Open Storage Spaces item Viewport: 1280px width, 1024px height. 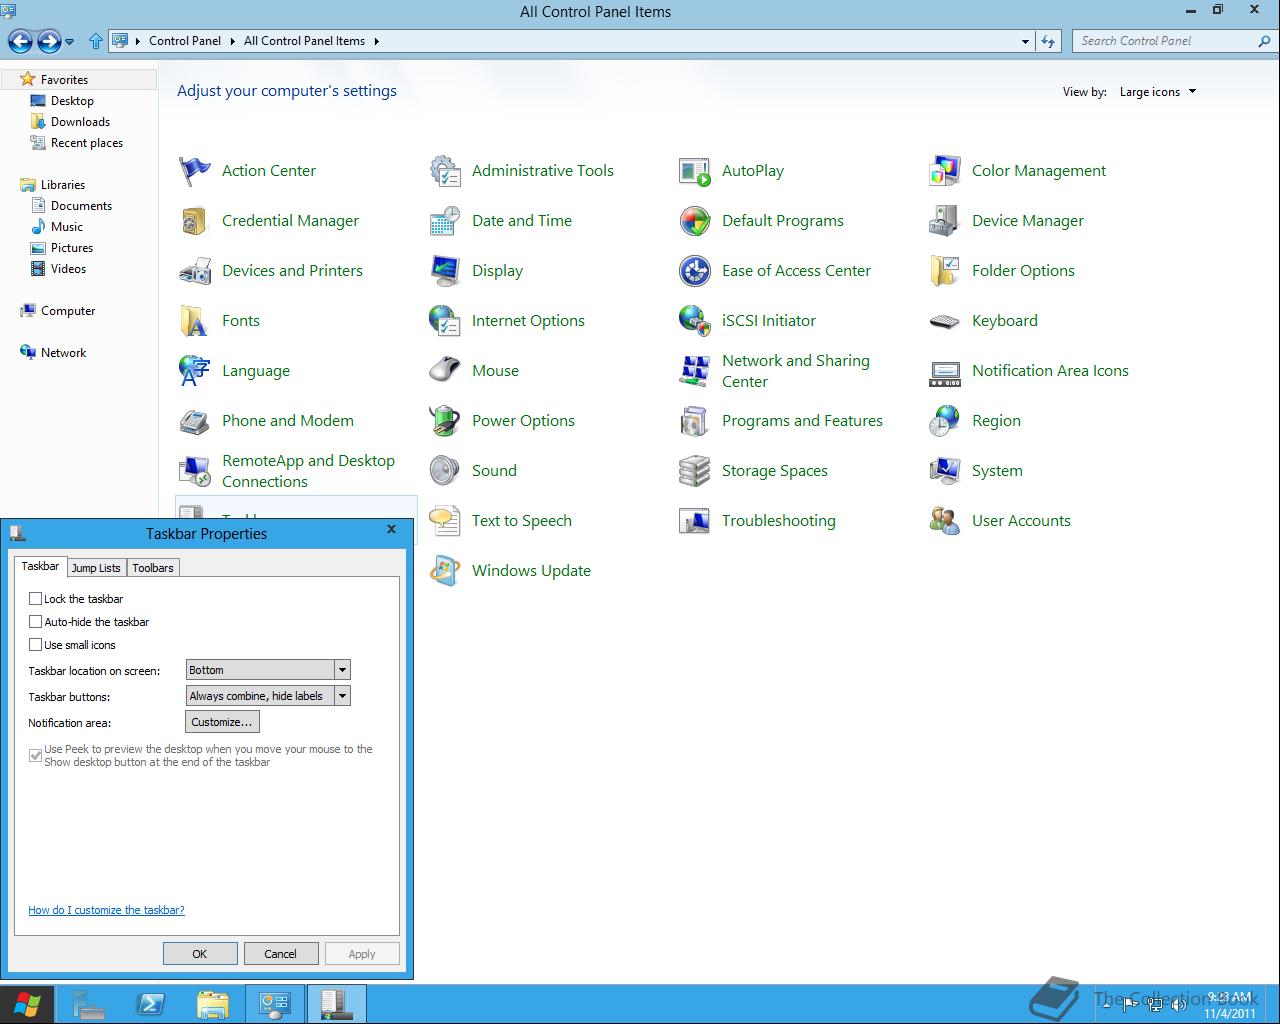pos(775,471)
